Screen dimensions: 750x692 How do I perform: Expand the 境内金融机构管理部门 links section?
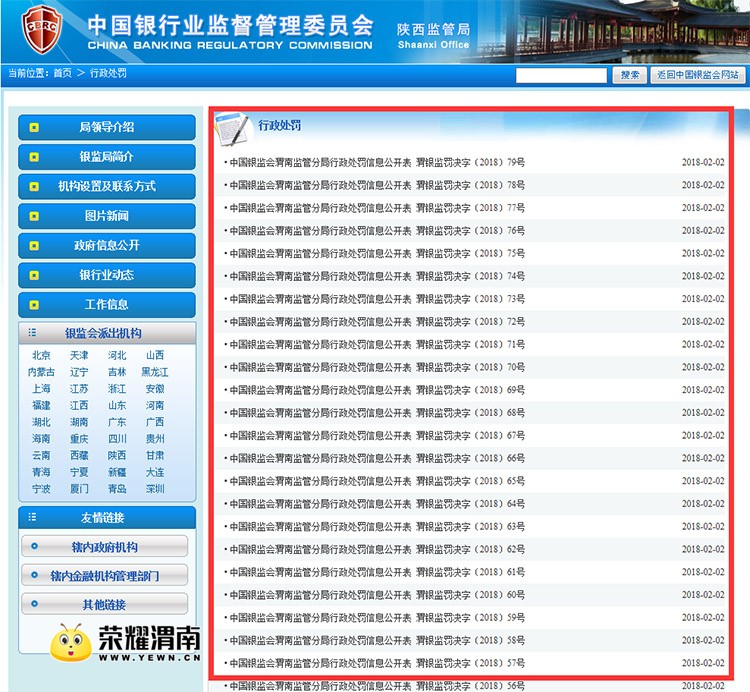pos(105,576)
